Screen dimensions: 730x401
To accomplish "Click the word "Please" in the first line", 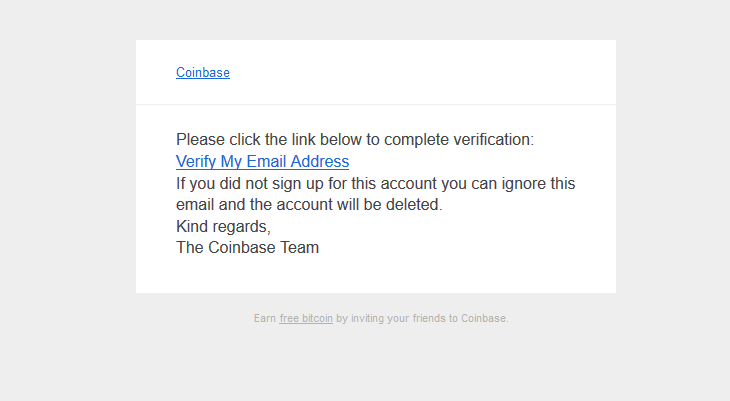I will 201,140.
